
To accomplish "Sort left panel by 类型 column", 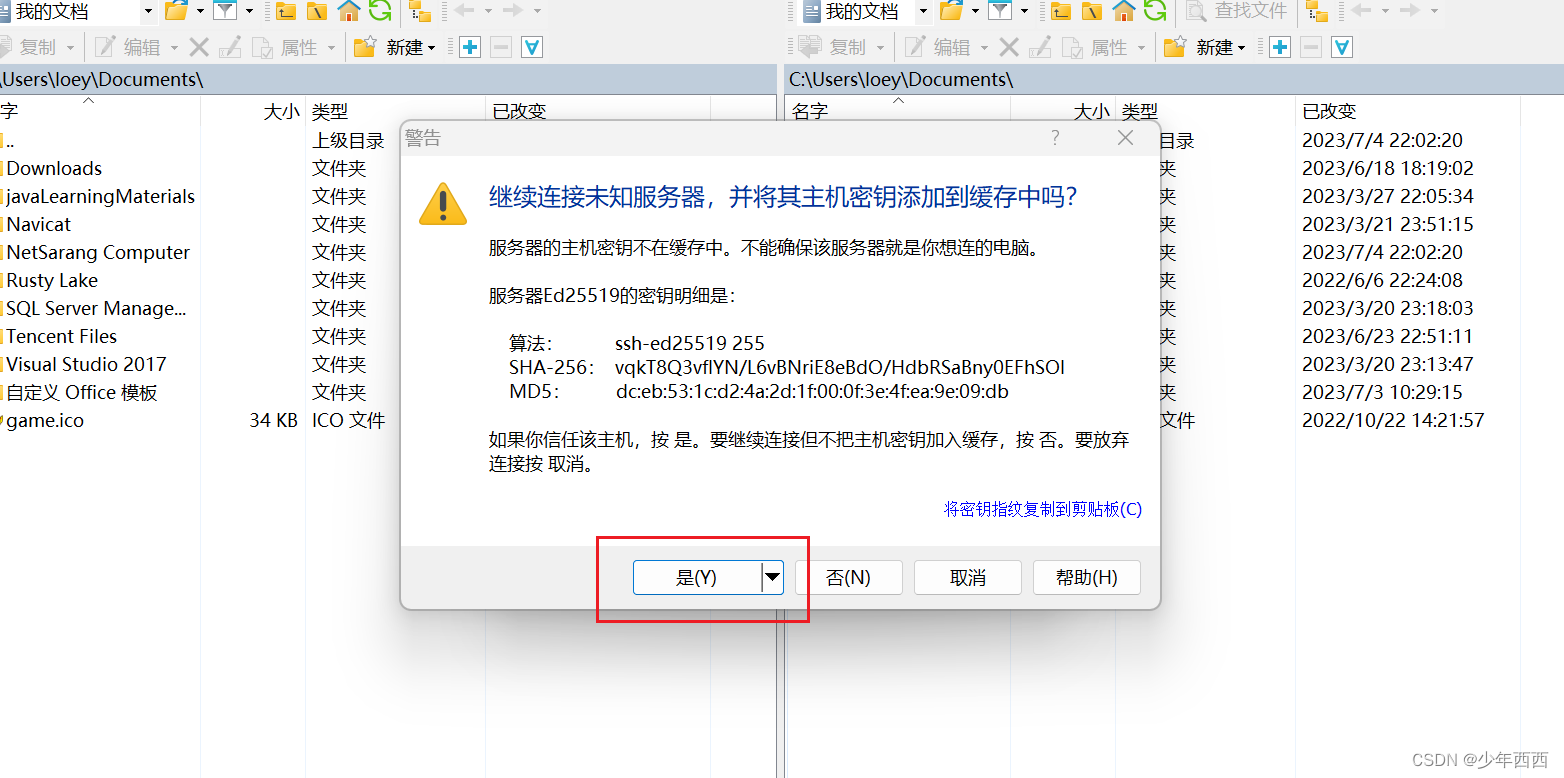I will tap(395, 111).
